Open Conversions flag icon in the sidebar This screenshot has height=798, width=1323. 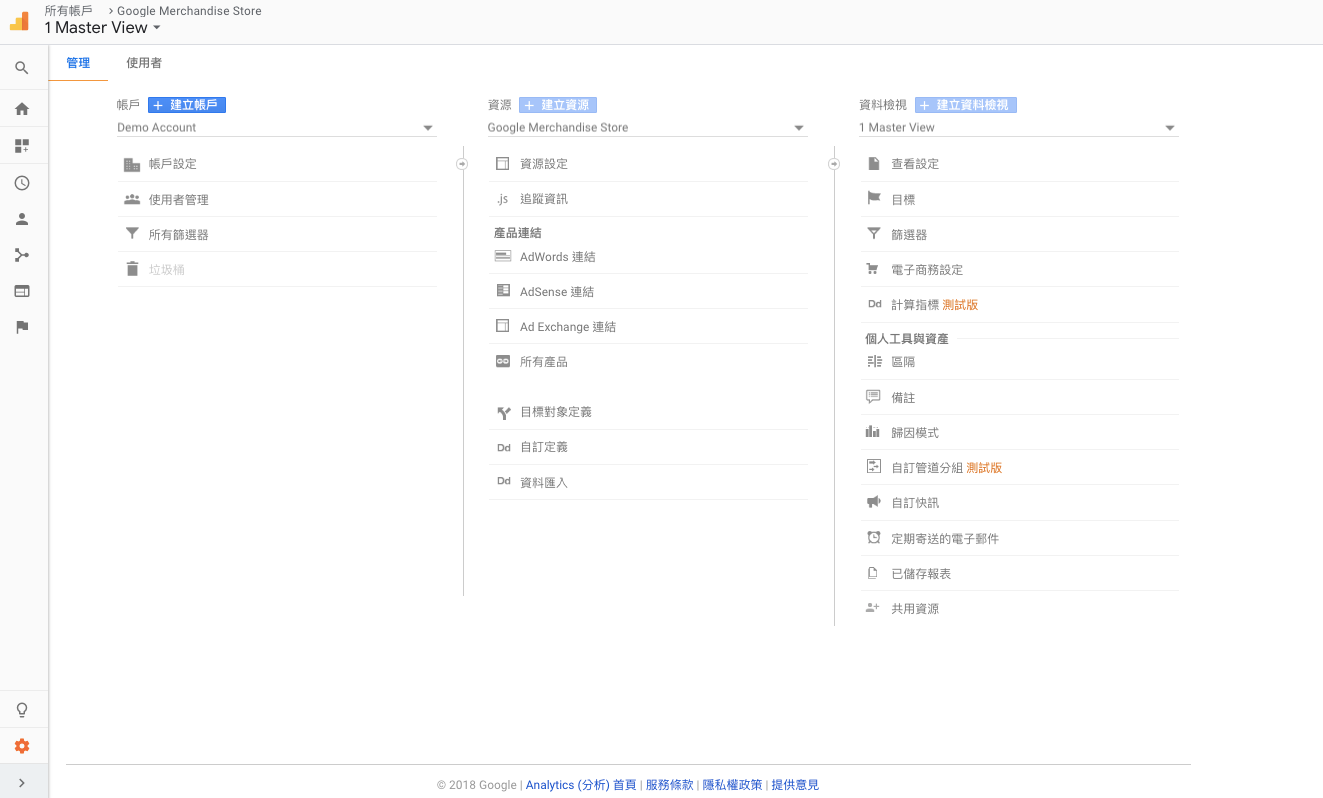click(22, 327)
